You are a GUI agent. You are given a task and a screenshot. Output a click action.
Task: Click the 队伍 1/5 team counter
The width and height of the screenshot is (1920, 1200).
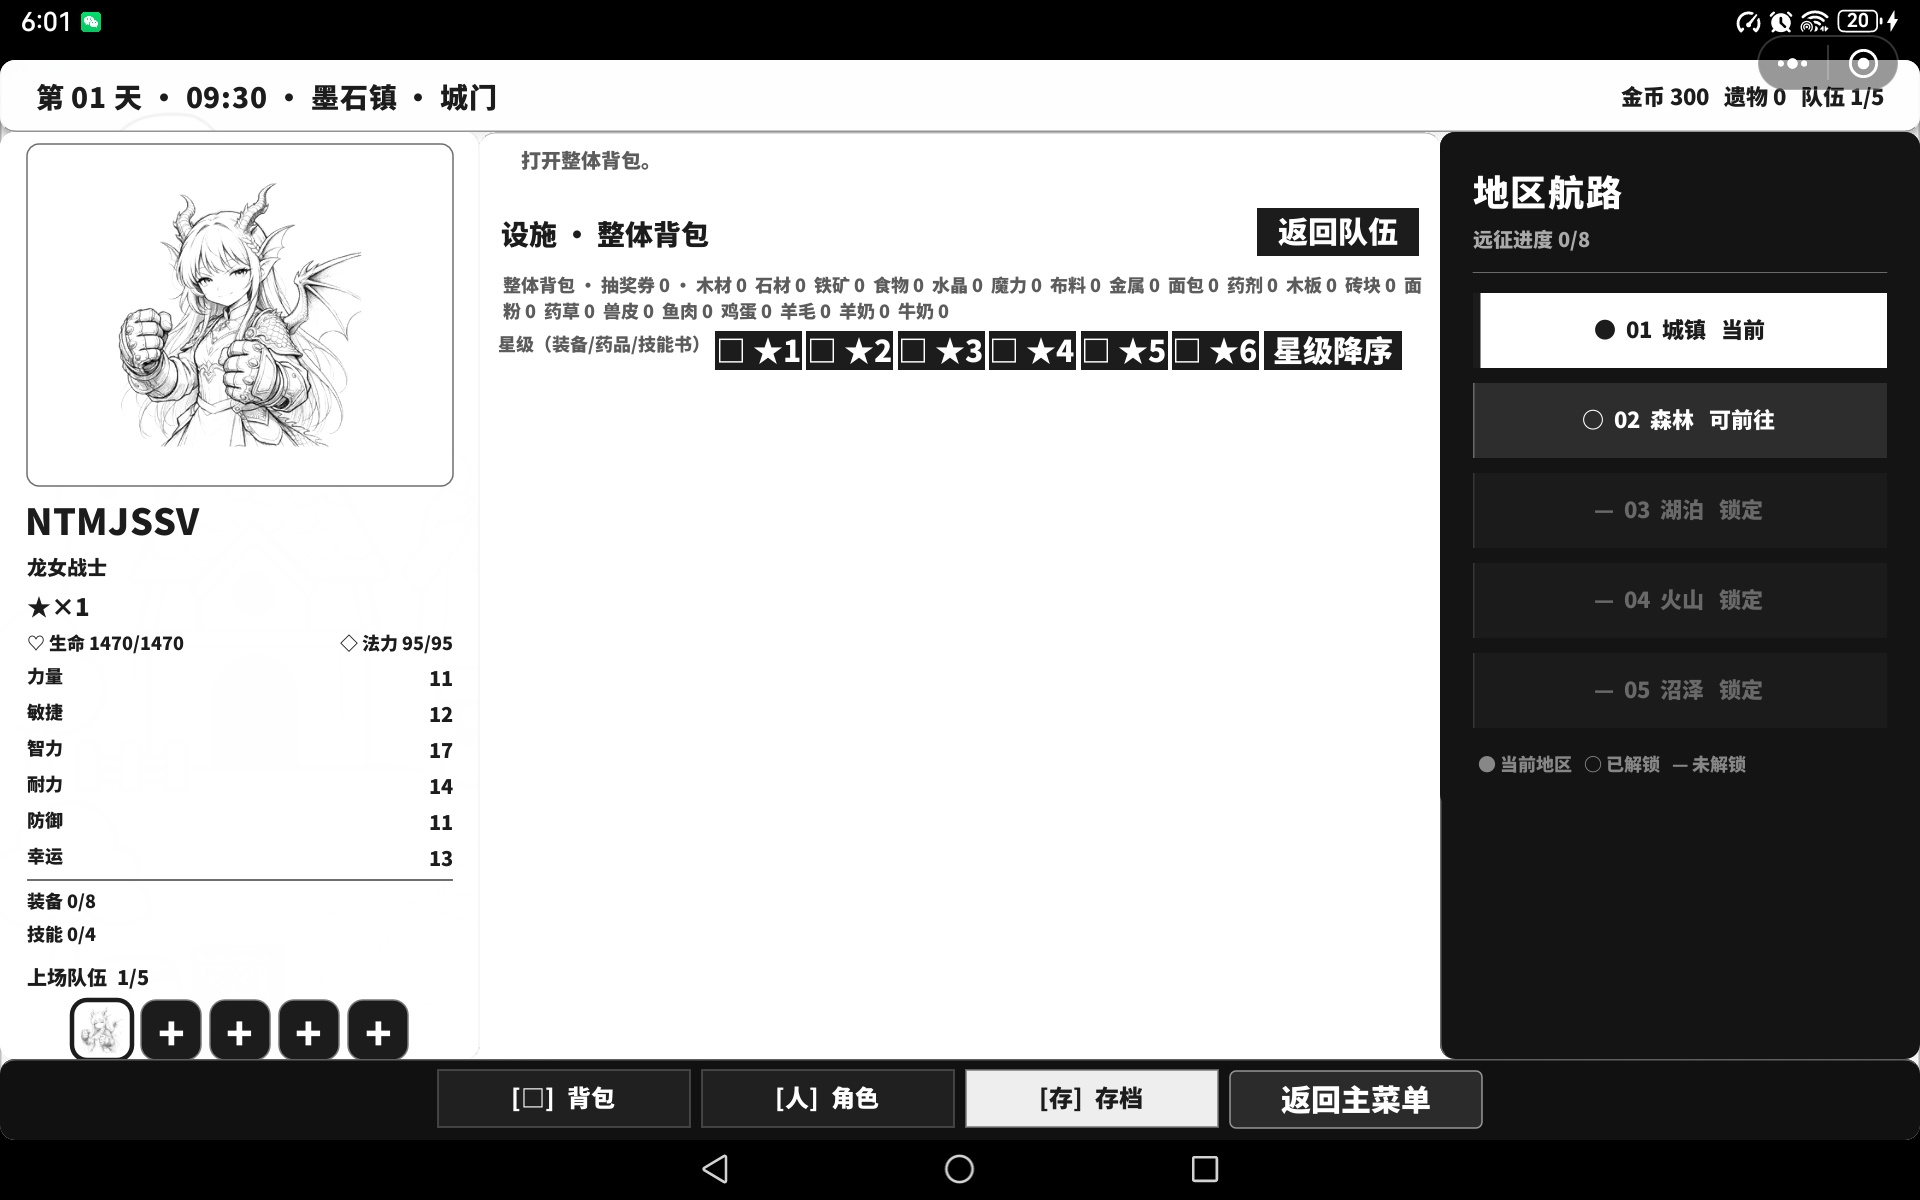[1842, 97]
